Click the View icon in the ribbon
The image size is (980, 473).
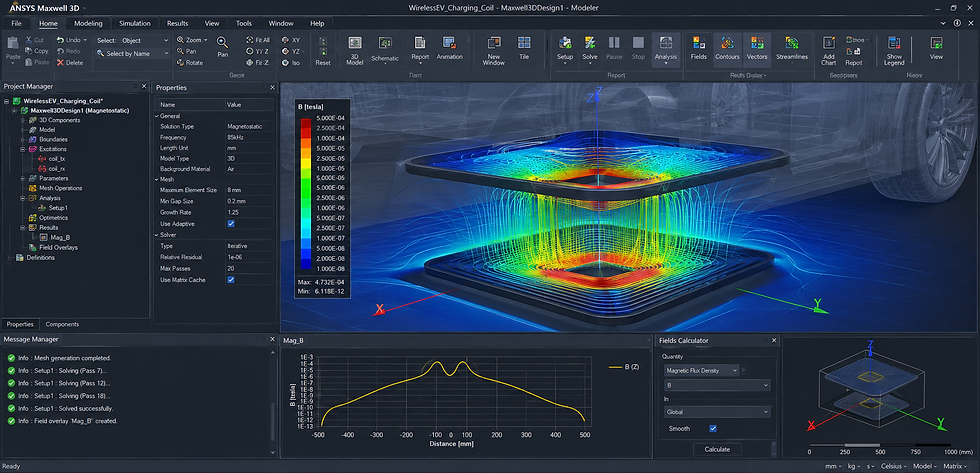coord(936,42)
